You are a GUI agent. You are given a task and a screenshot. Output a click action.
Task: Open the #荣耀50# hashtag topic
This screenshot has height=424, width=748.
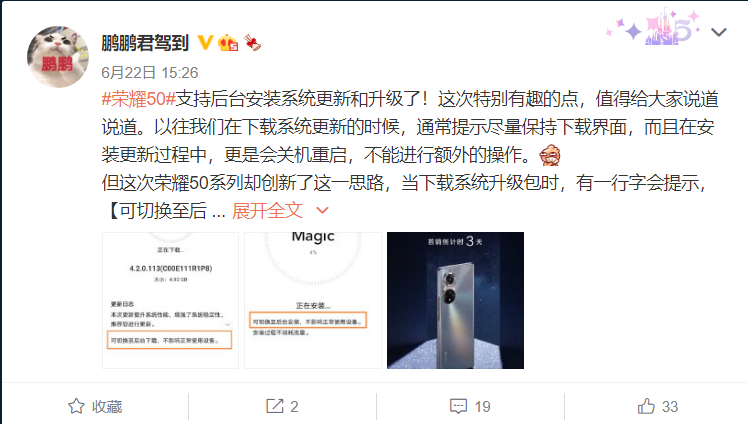pyautogui.click(x=139, y=99)
